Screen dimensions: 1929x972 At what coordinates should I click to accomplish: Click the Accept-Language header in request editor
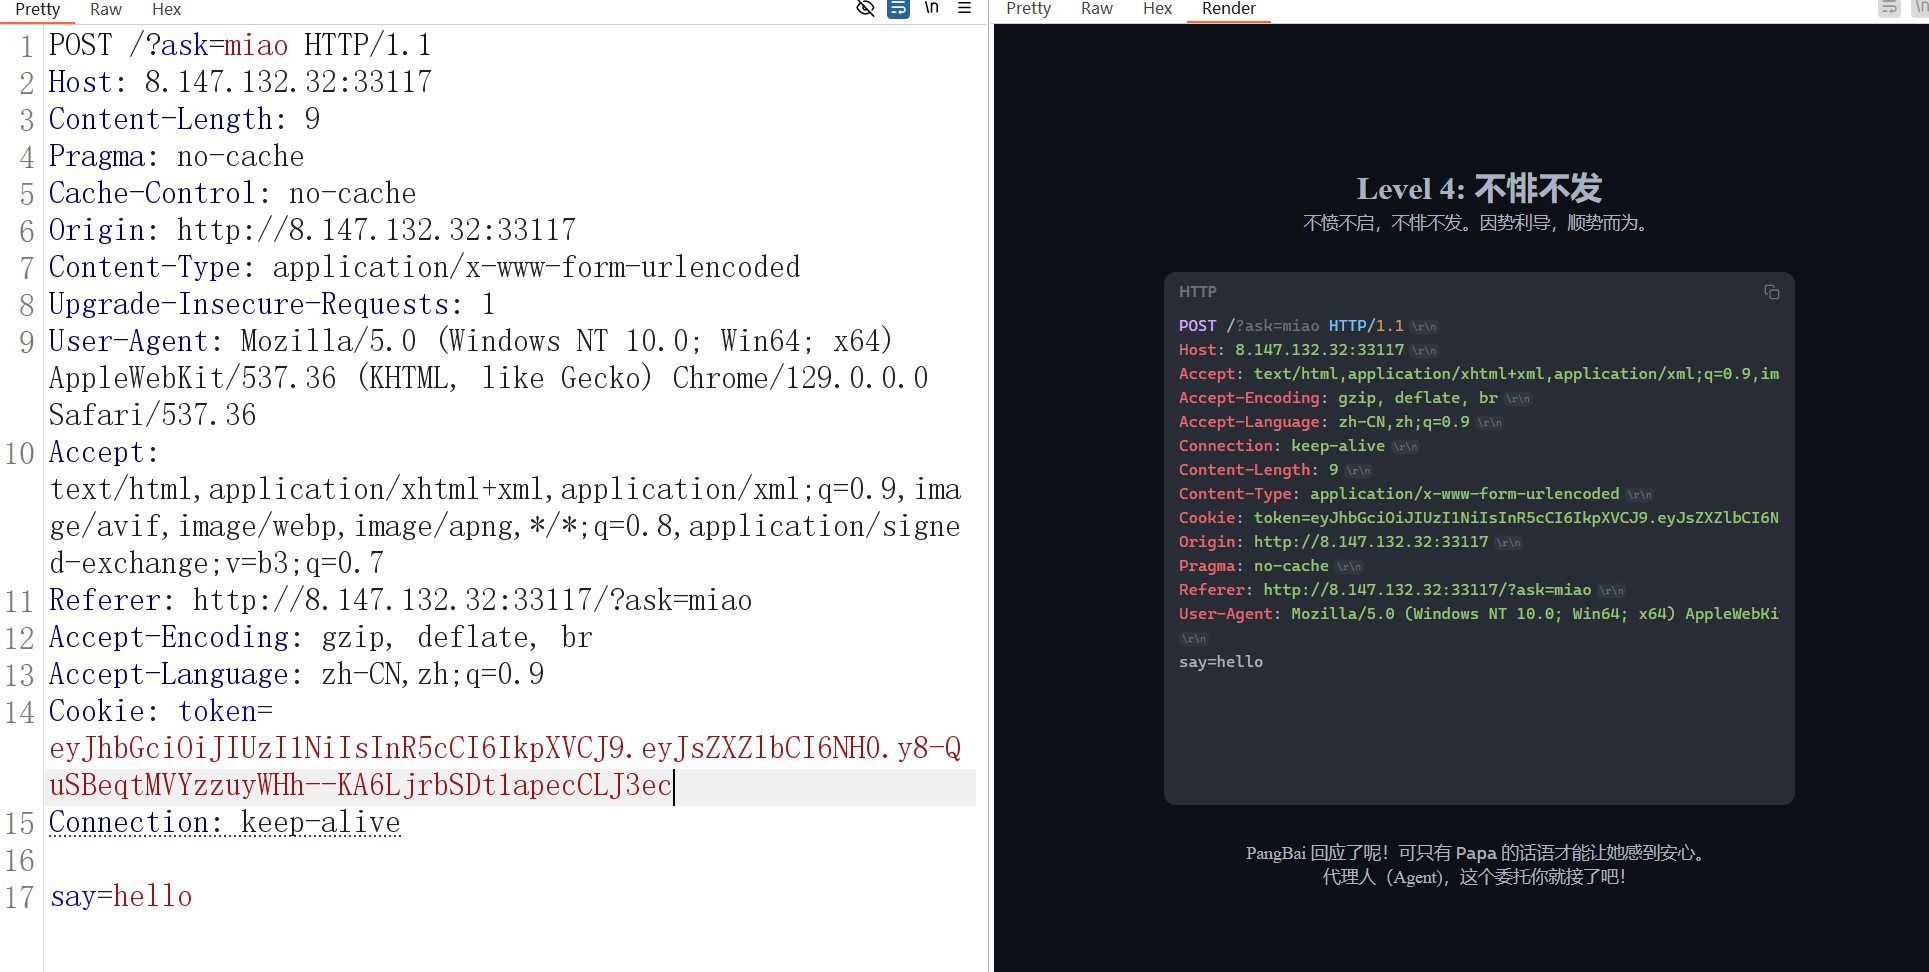pyautogui.click(x=296, y=675)
